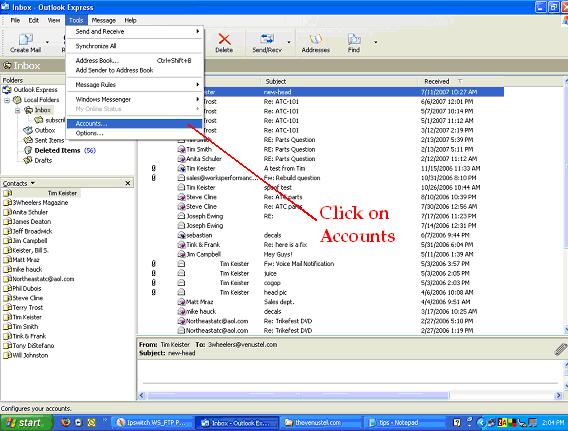
Task: Switch to thevenustel.com taskbar window
Action: click(x=321, y=423)
